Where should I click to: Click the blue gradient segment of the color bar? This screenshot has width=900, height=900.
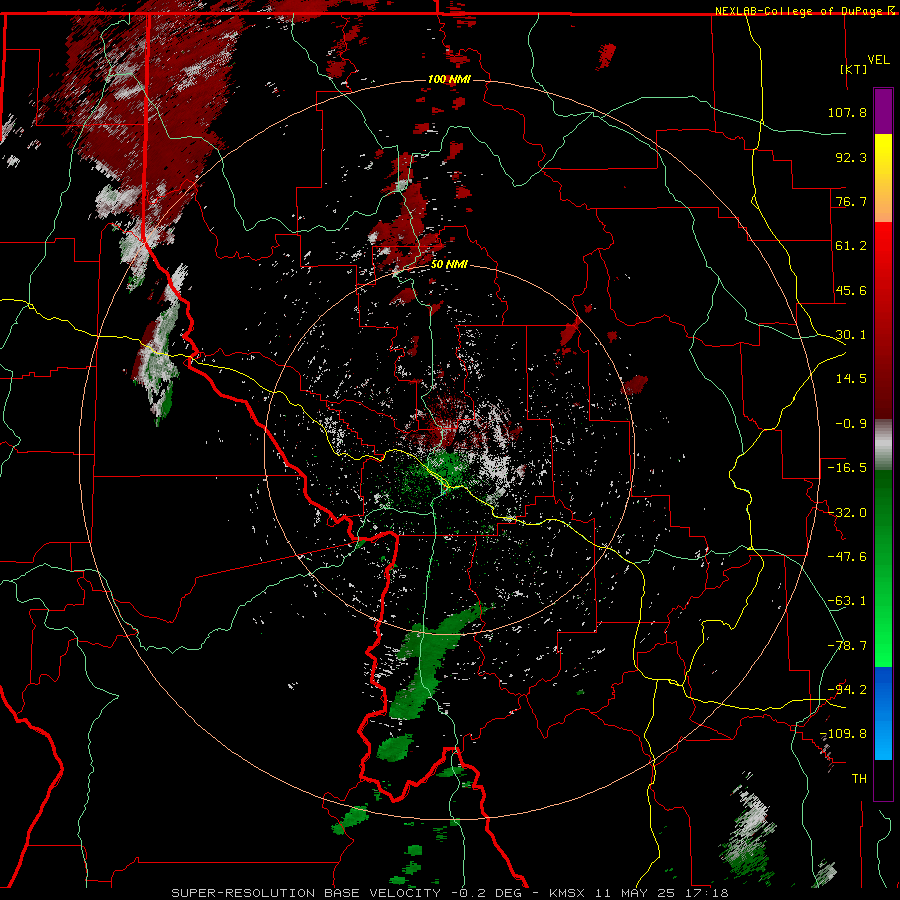[x=883, y=713]
